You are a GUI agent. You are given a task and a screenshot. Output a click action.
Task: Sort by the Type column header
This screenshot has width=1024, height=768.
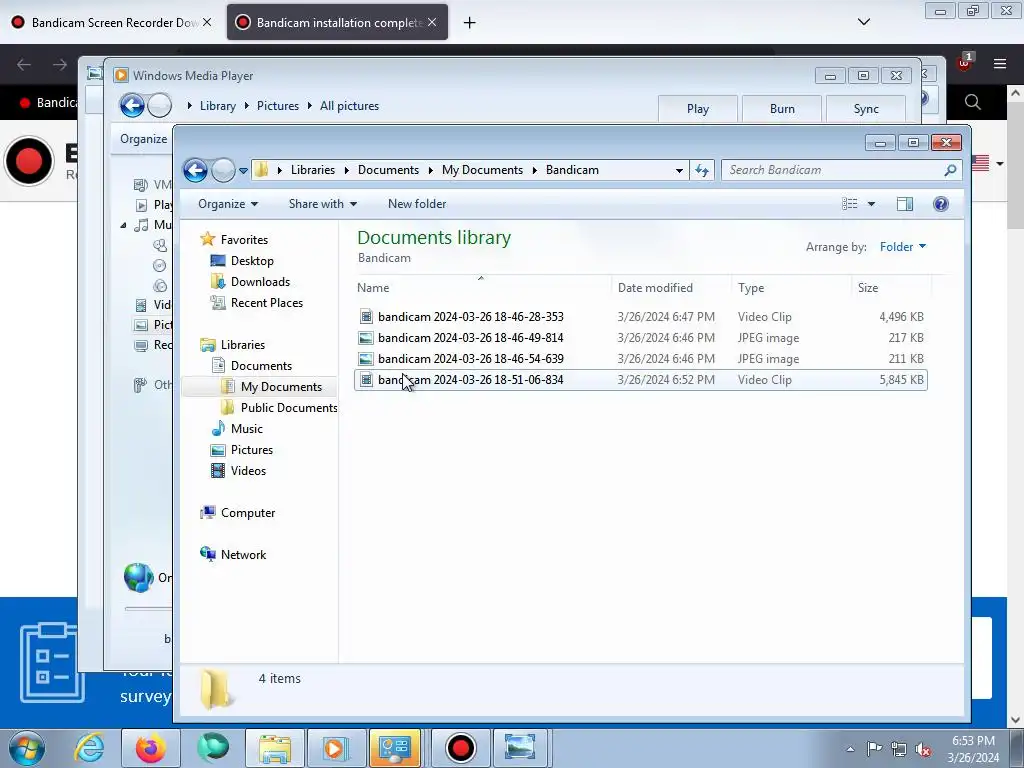[792, 288]
